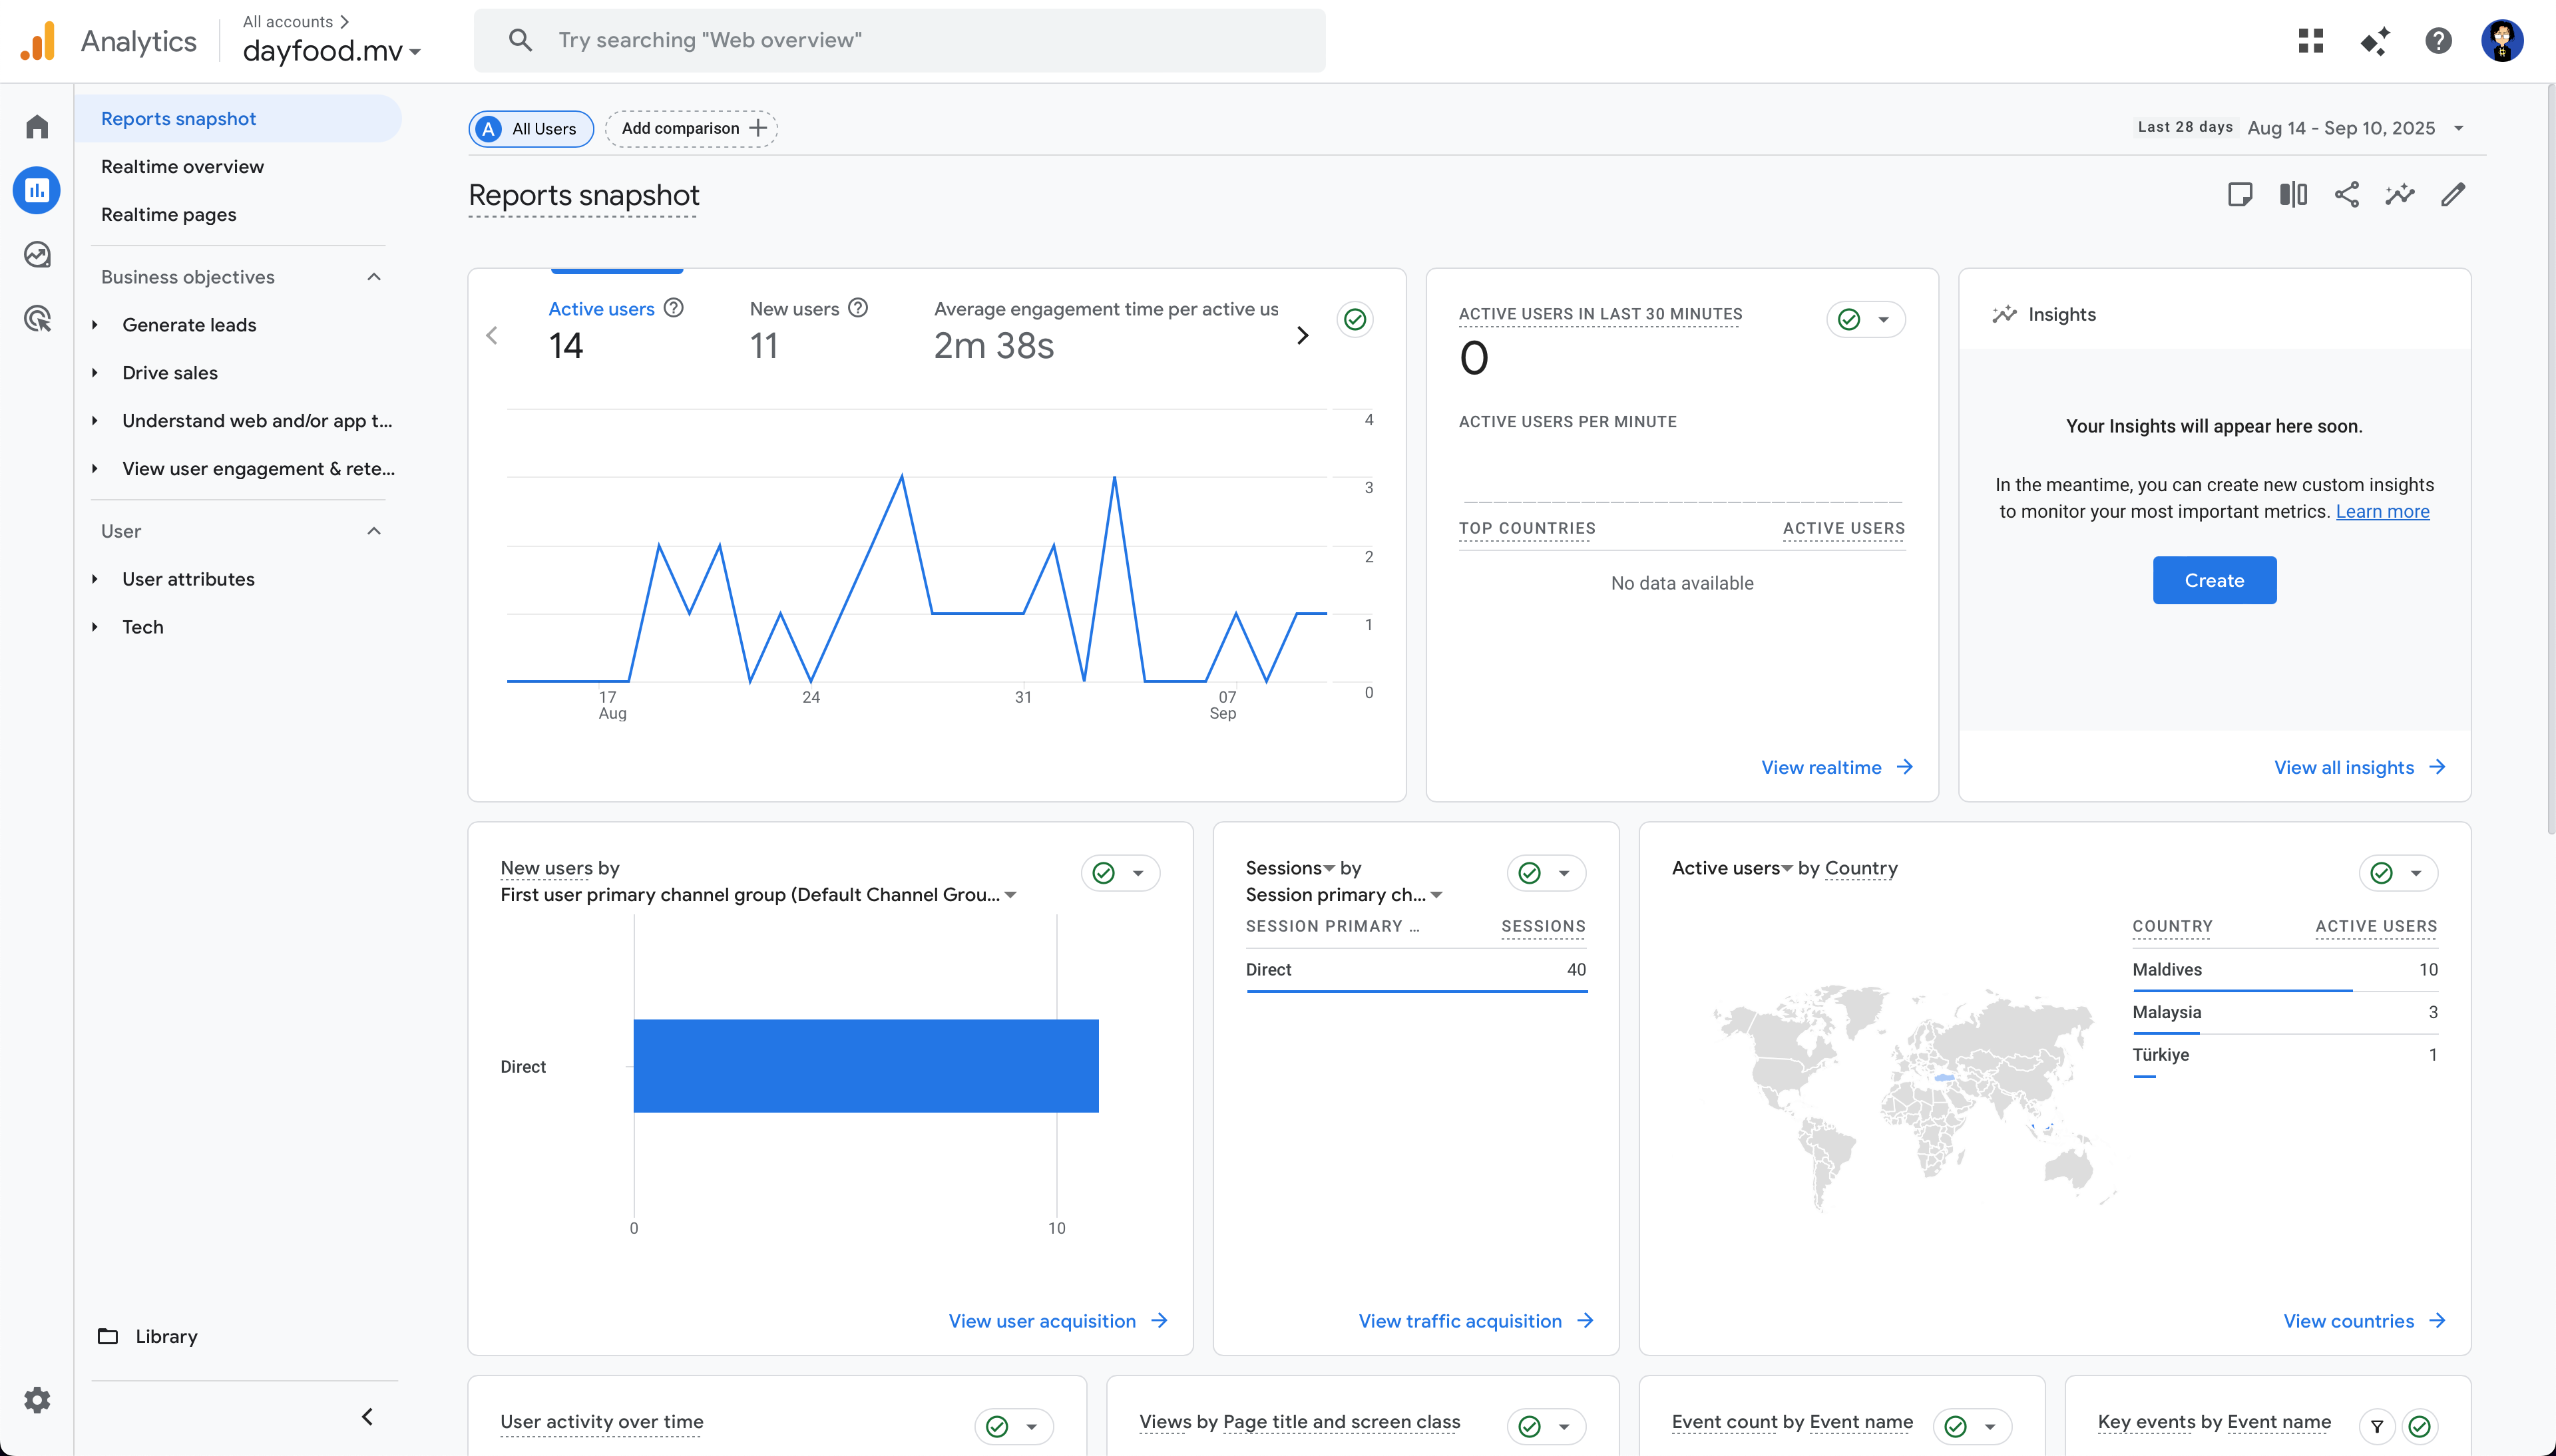Open the date range dropdown arrow
The width and height of the screenshot is (2556, 1456).
click(2459, 128)
